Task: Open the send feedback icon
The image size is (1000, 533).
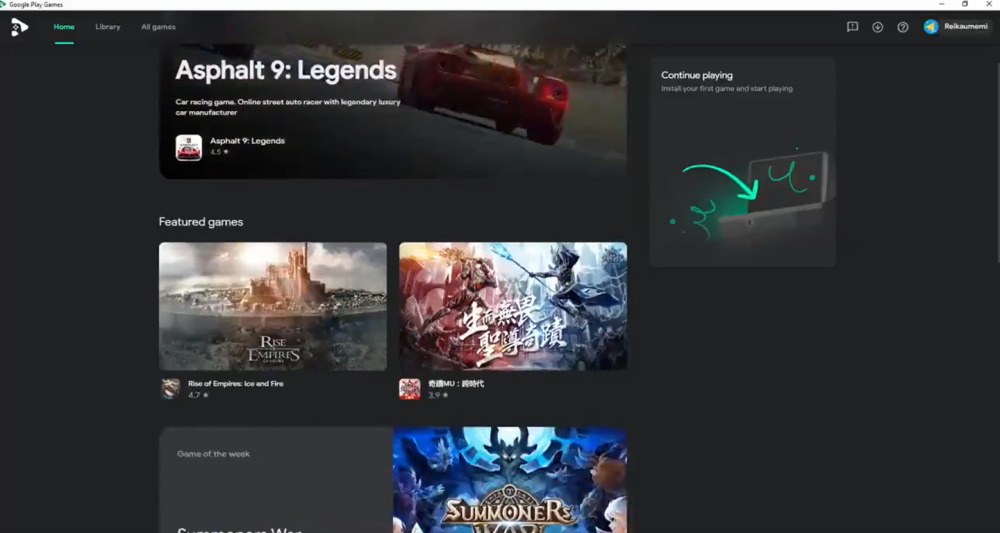Action: click(852, 27)
